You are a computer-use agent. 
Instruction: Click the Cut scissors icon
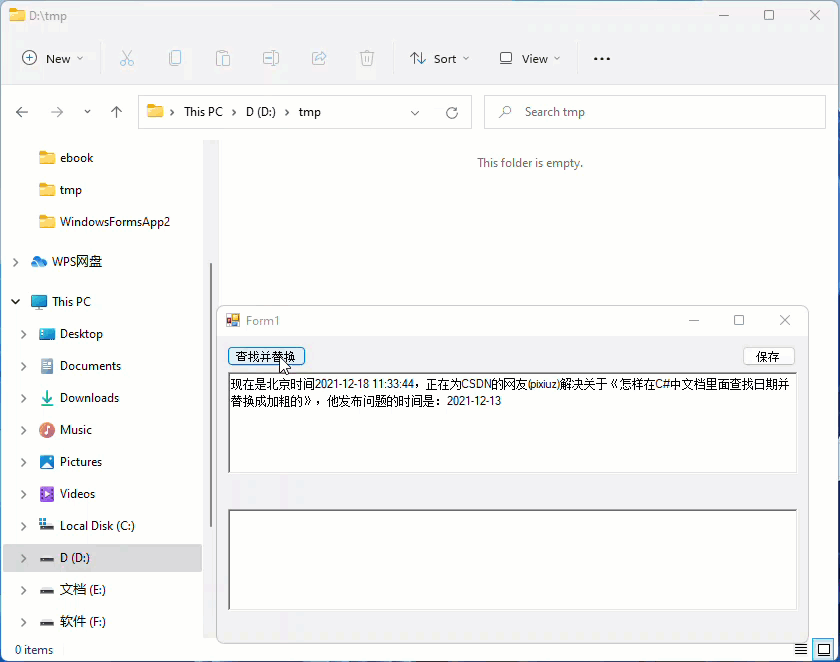click(x=127, y=58)
